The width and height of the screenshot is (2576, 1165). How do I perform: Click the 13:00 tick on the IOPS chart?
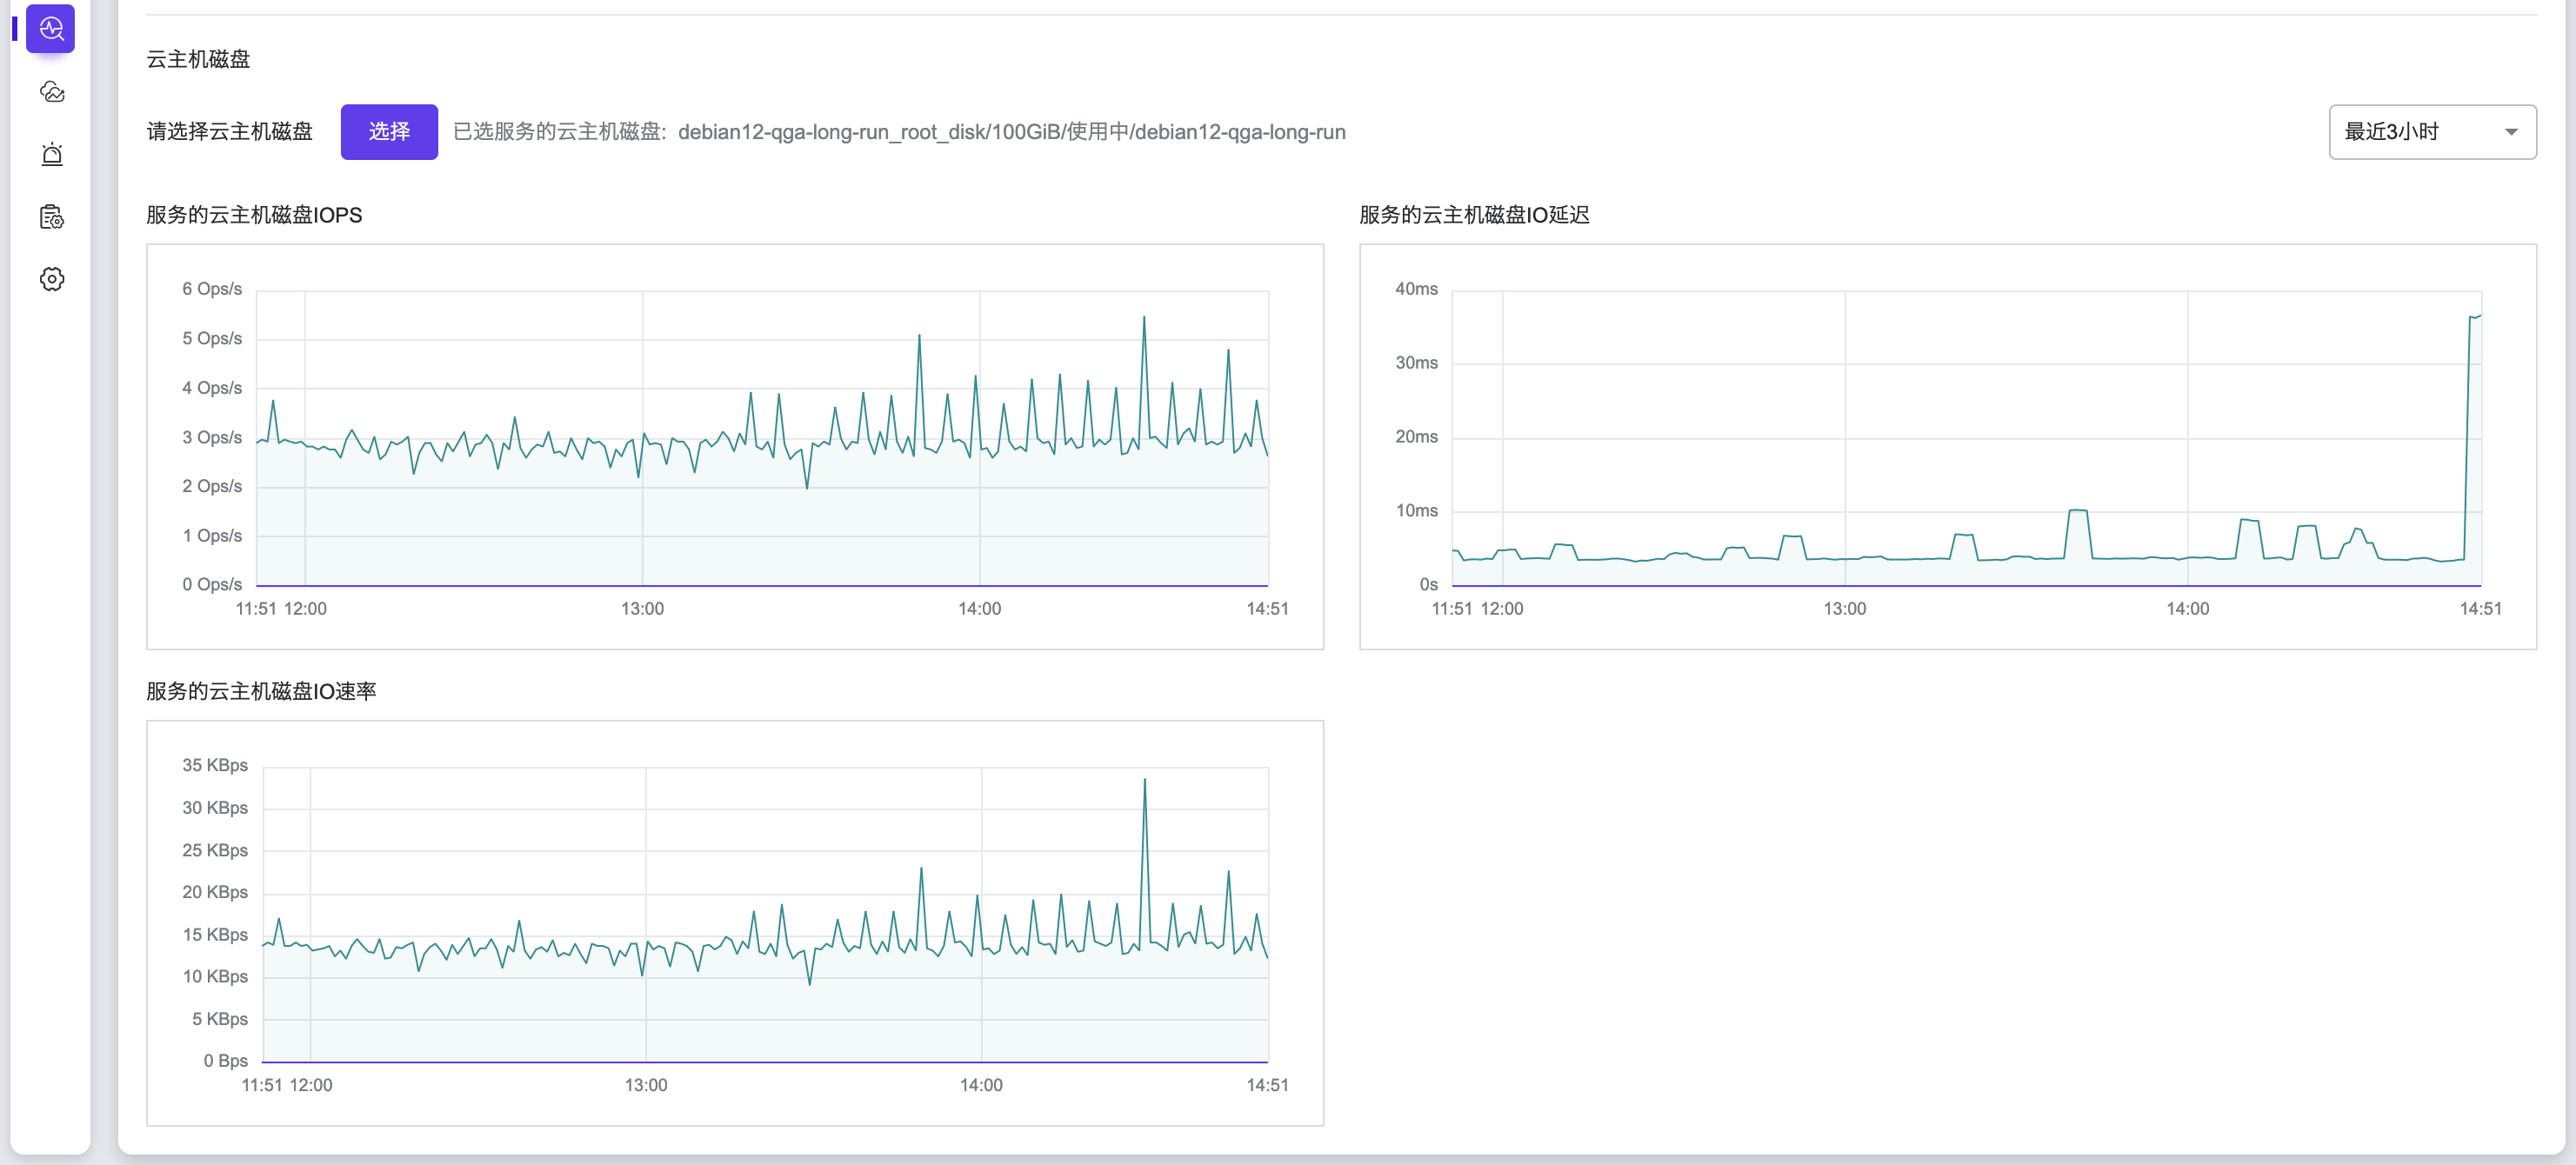pyautogui.click(x=642, y=609)
